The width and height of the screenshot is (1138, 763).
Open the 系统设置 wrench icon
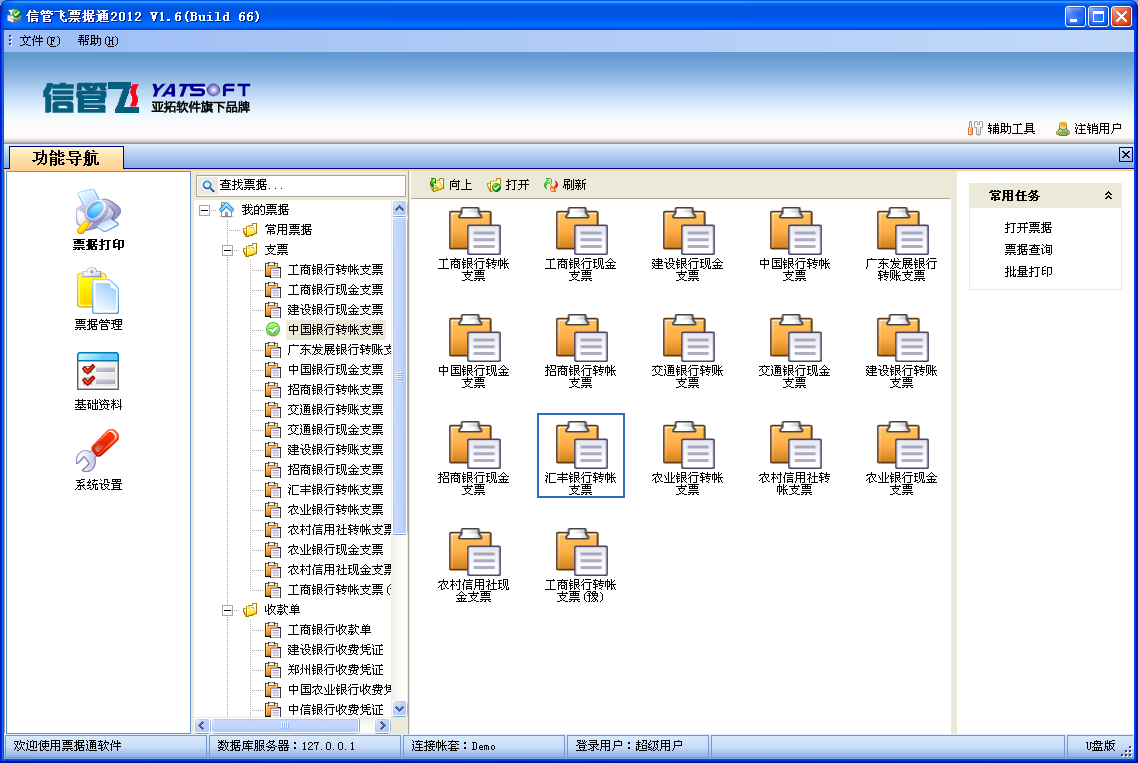pyautogui.click(x=98, y=452)
